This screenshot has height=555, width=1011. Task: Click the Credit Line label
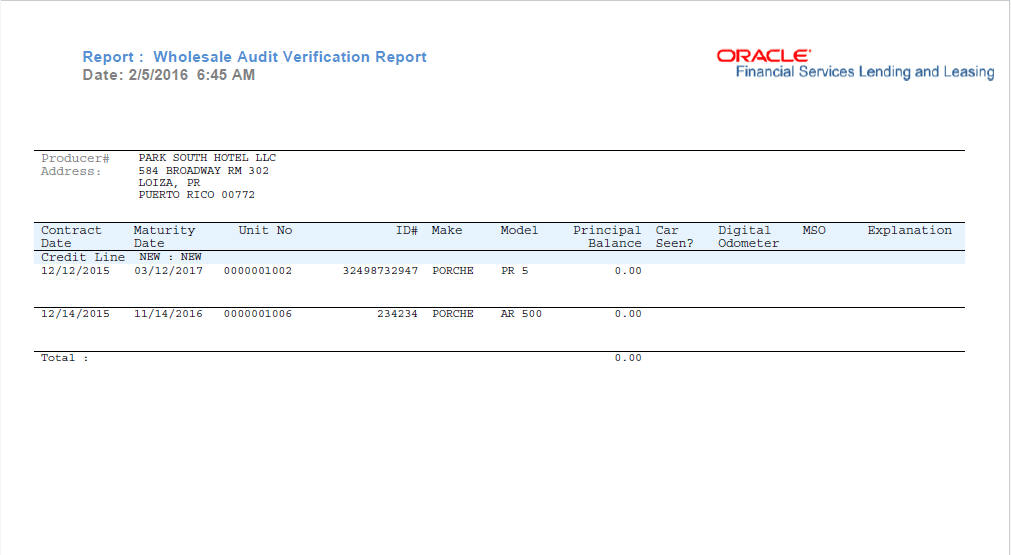pyautogui.click(x=83, y=257)
